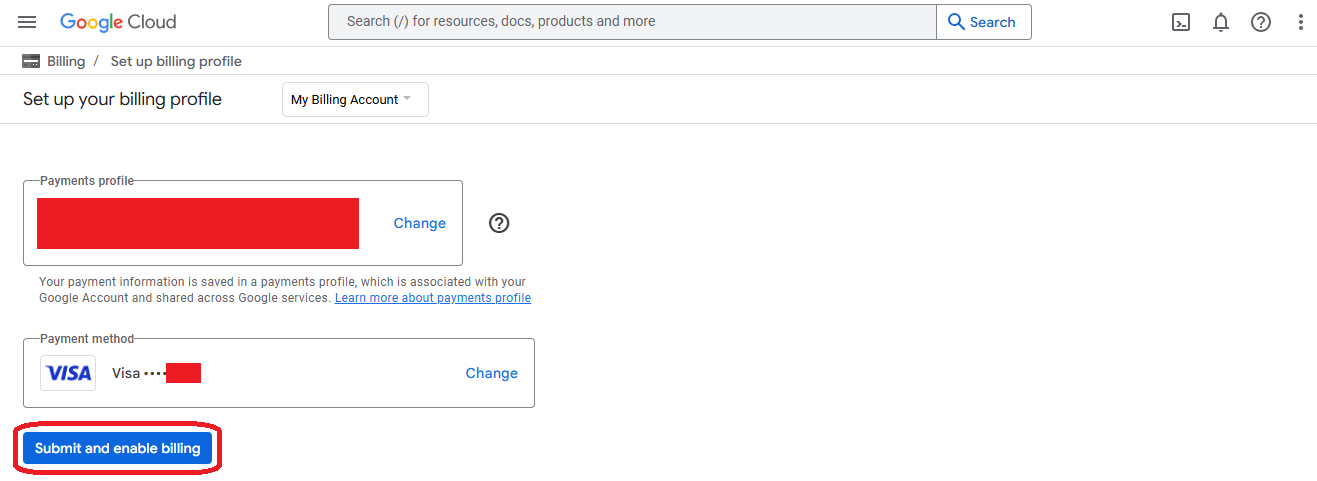Open the help menu in top bar
1317x481 pixels.
pyautogui.click(x=1261, y=22)
